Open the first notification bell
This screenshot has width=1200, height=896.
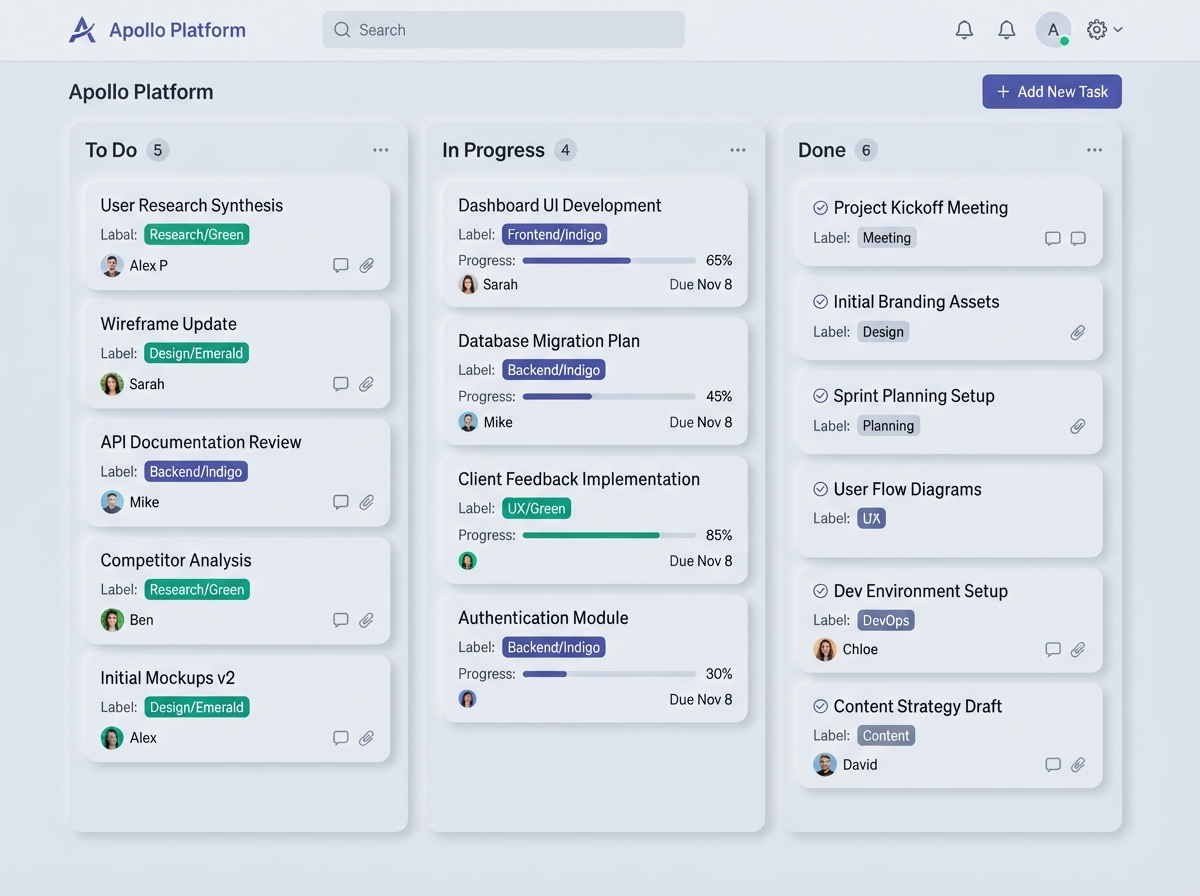[964, 30]
